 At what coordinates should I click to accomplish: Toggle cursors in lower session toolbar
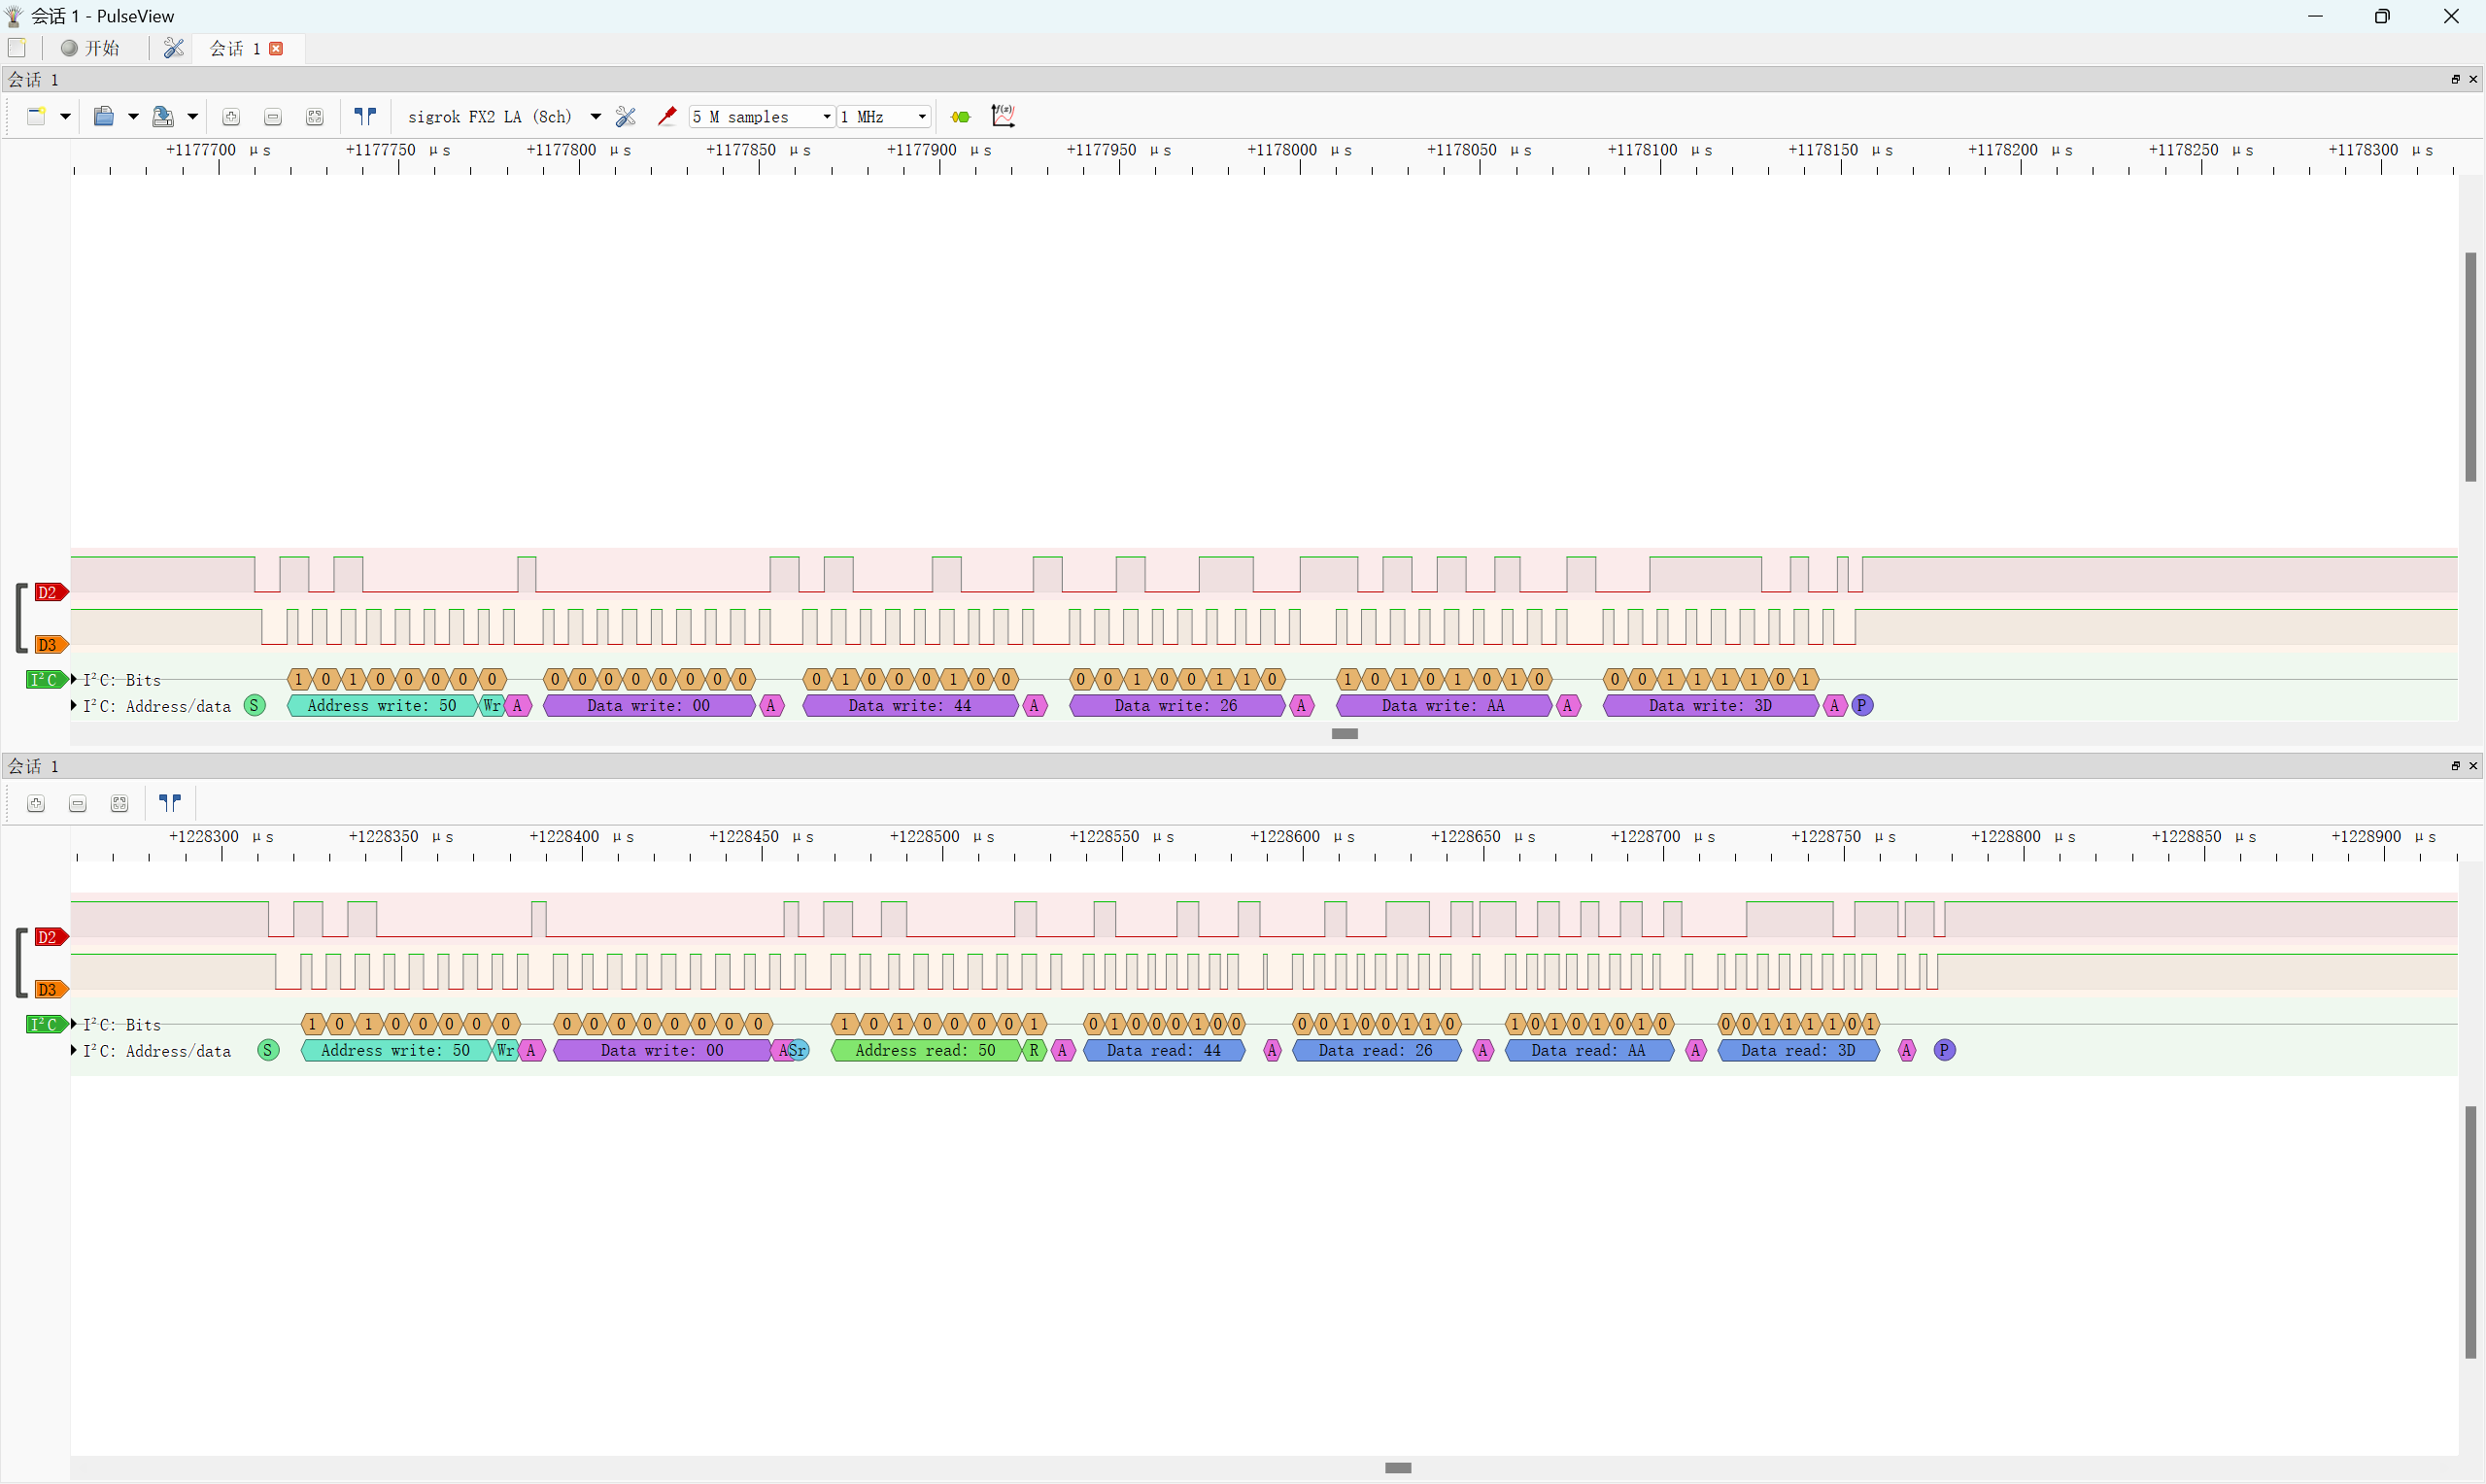point(170,803)
